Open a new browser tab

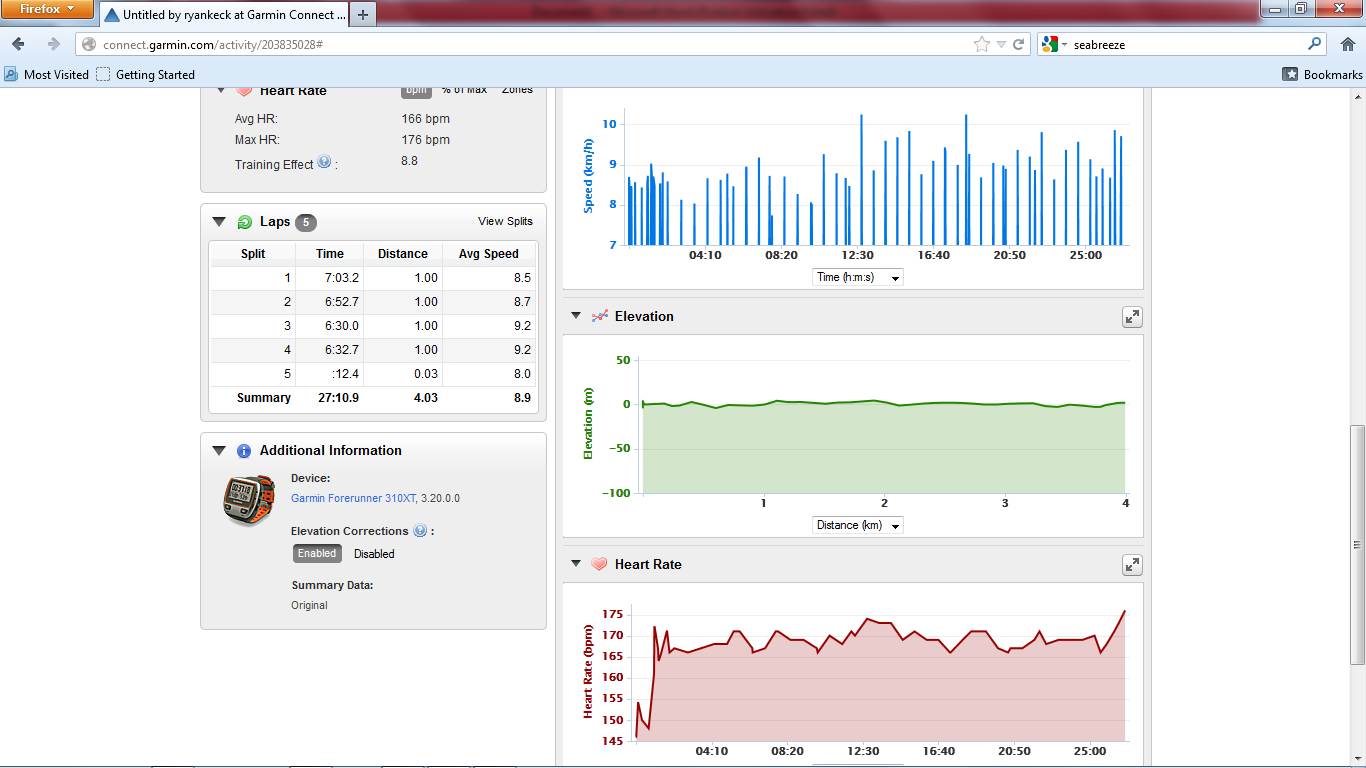point(362,15)
